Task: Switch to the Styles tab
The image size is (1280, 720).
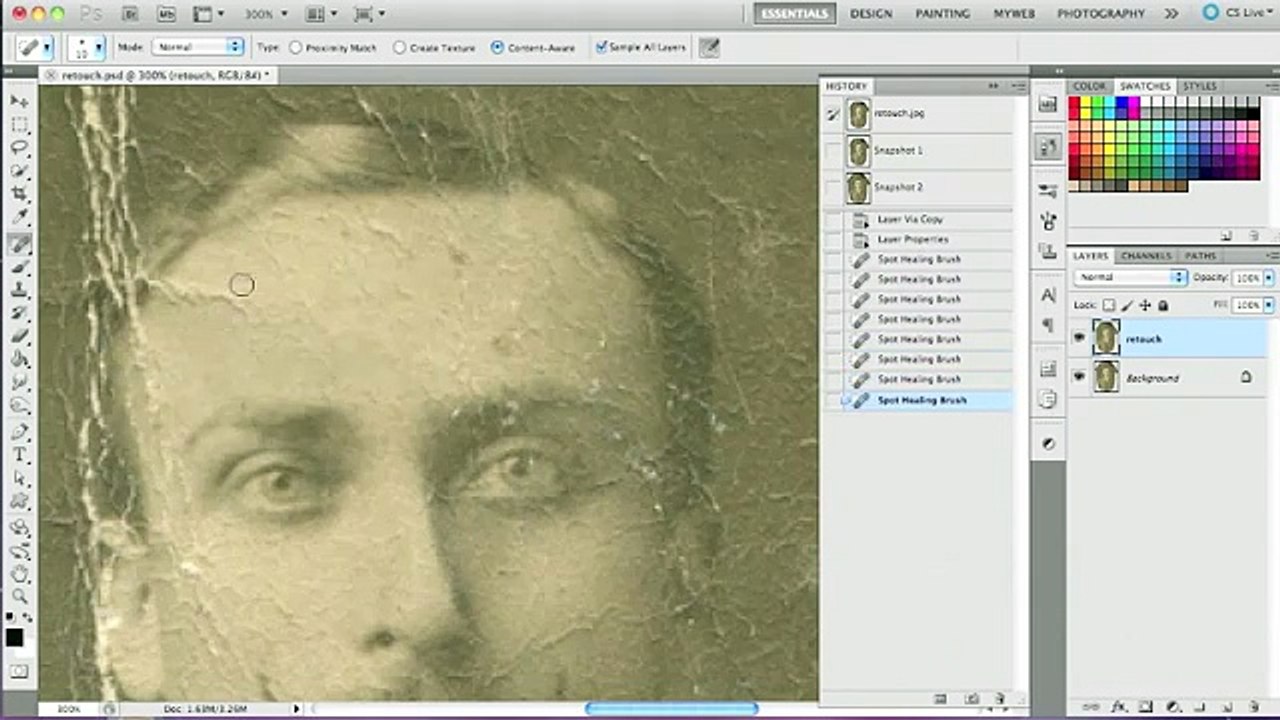Action: [1199, 87]
